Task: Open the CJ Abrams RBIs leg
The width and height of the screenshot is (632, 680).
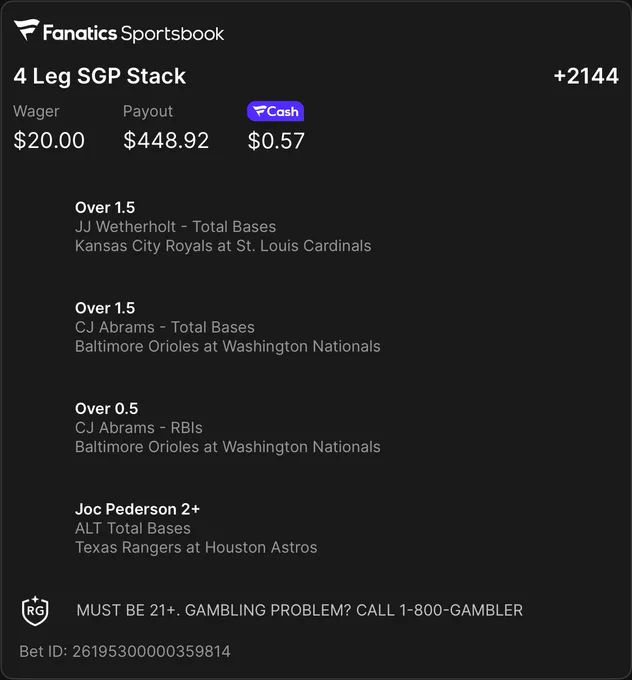Action: (x=228, y=428)
